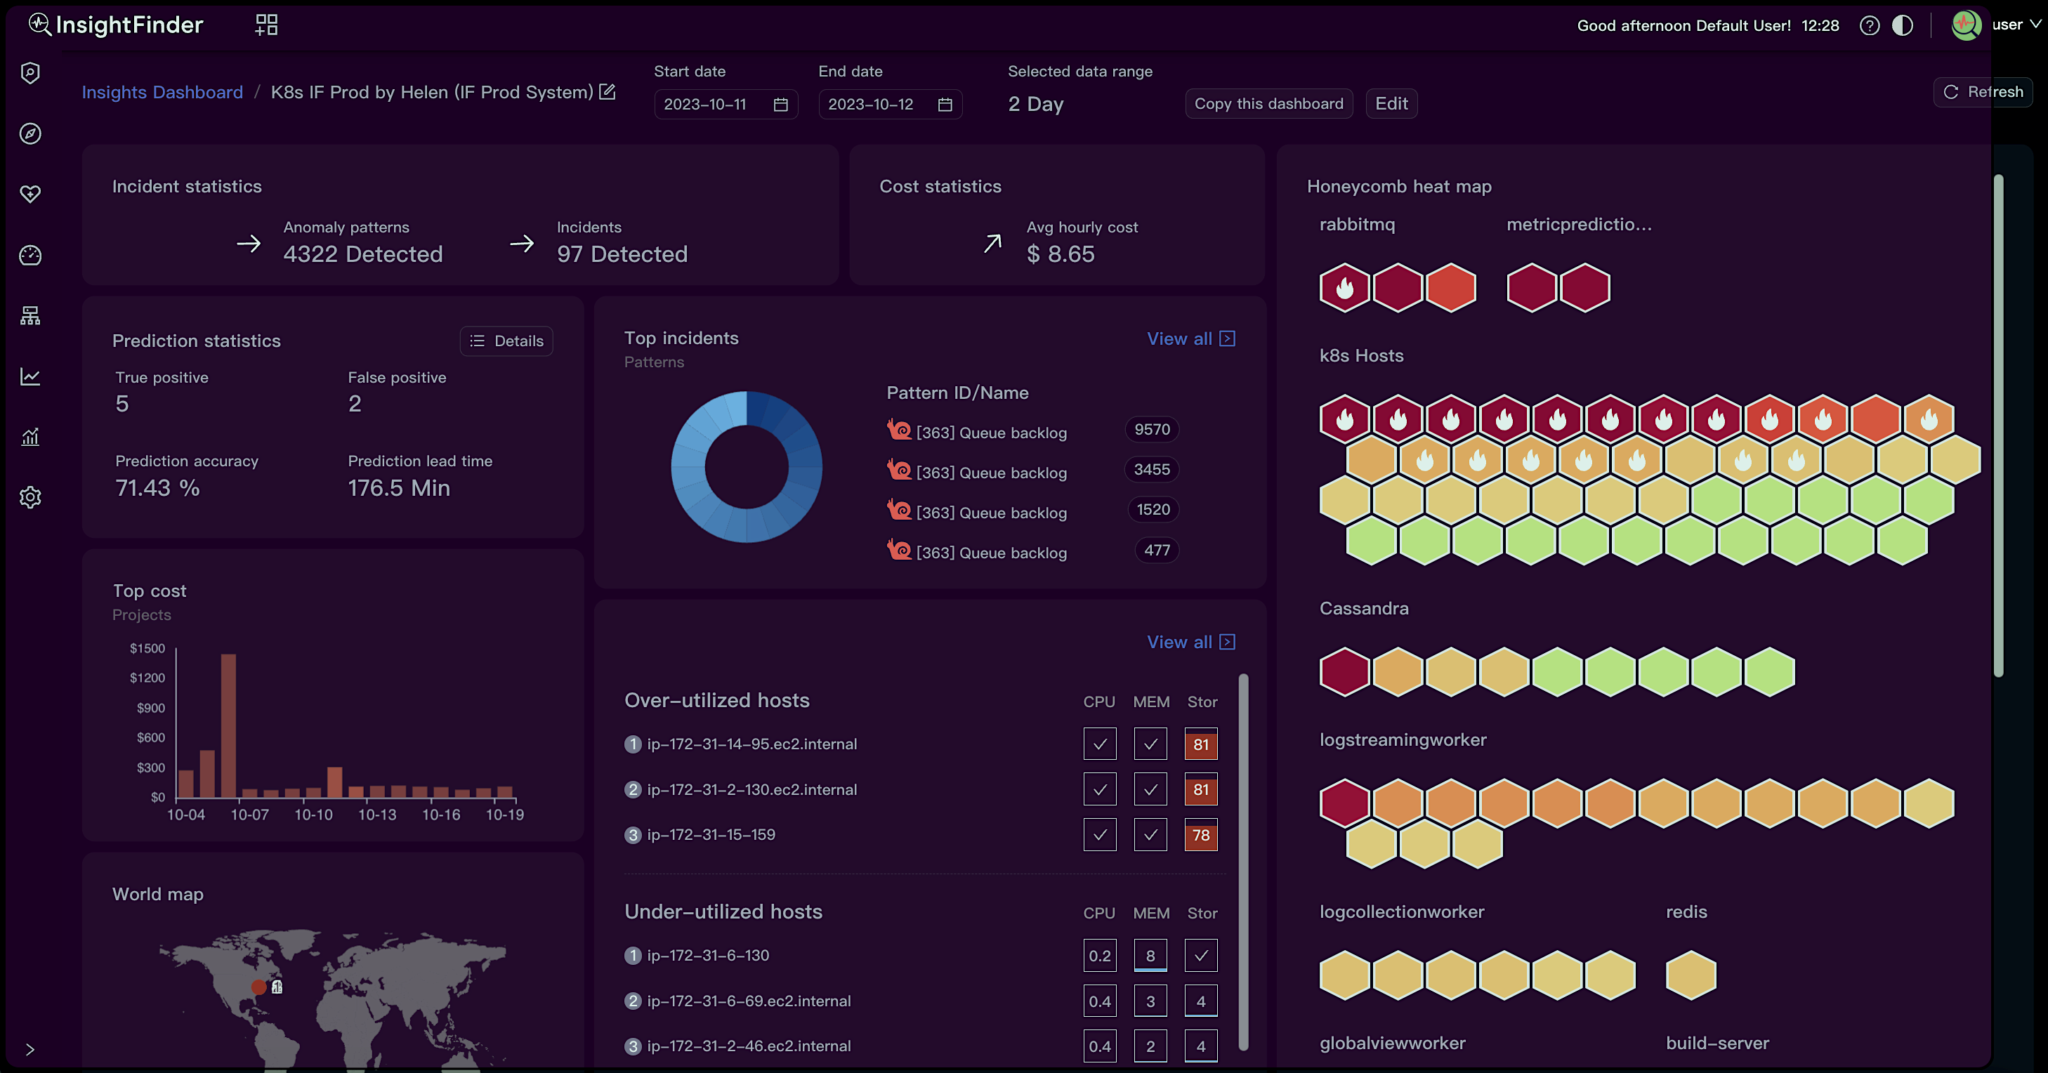Toggle the dark/light theme icon
2048x1073 pixels.
1903,26
